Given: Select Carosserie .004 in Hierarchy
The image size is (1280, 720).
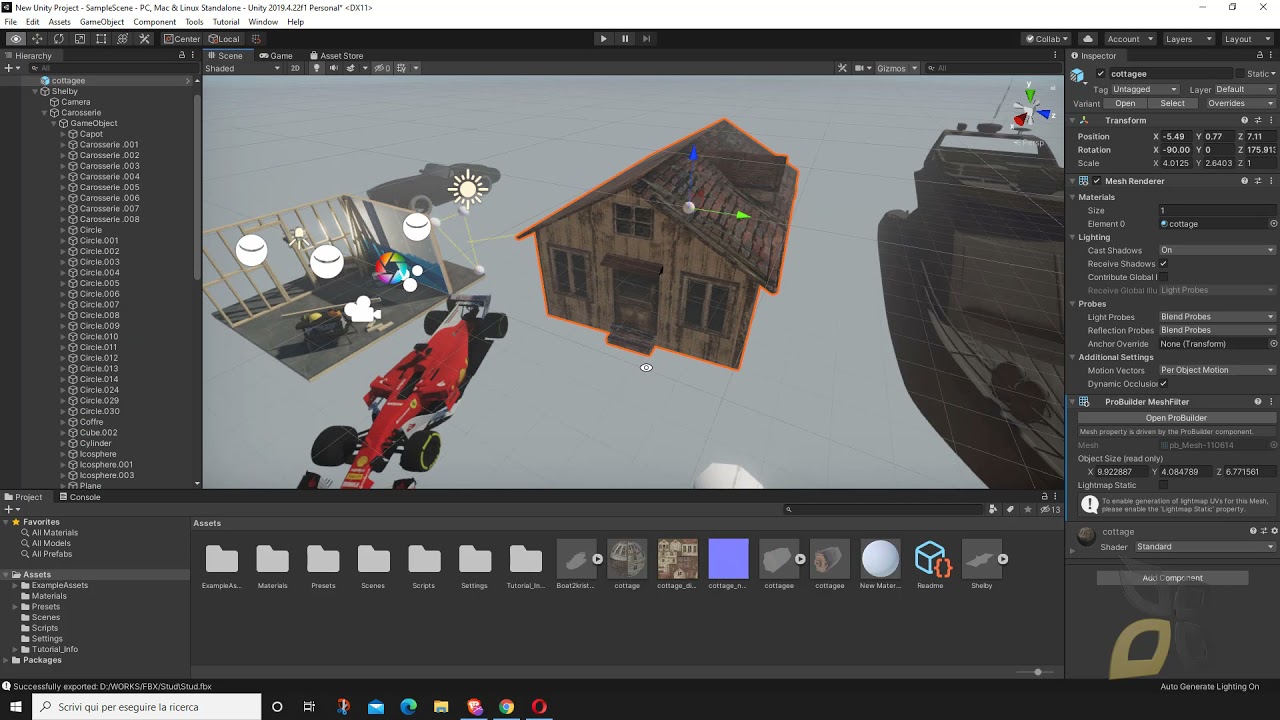Looking at the screenshot, I should pyautogui.click(x=109, y=177).
